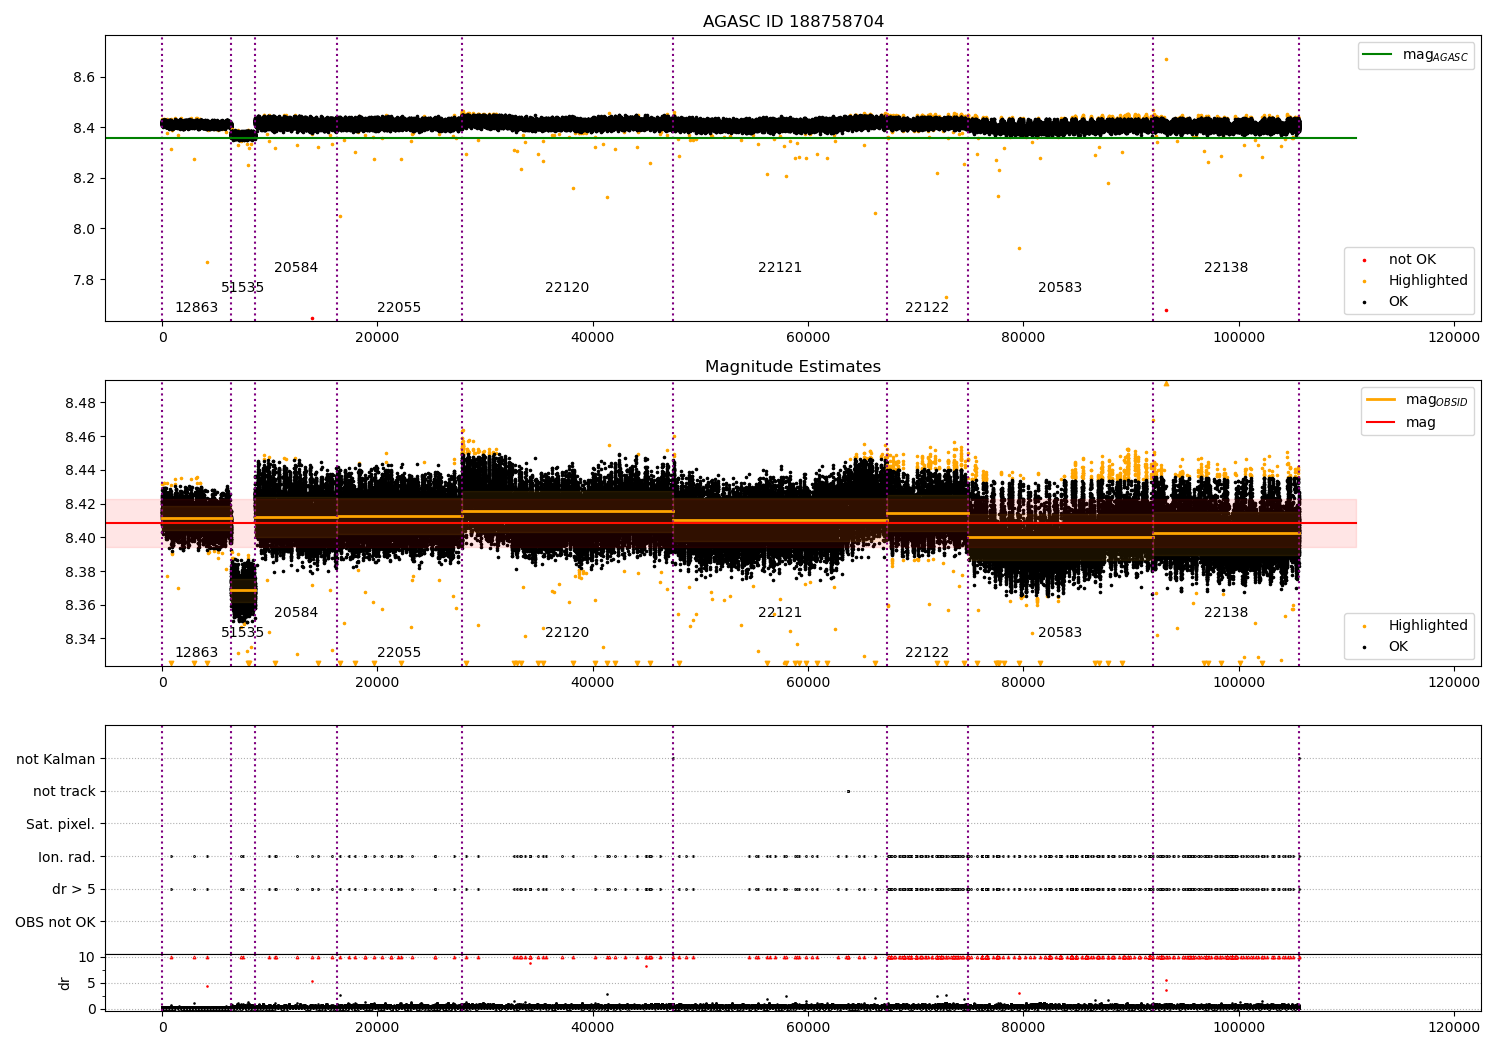This screenshot has height=1050, width=1500.
Task: Click the 8.34 y-tick on middle plot
Action: coord(80,640)
